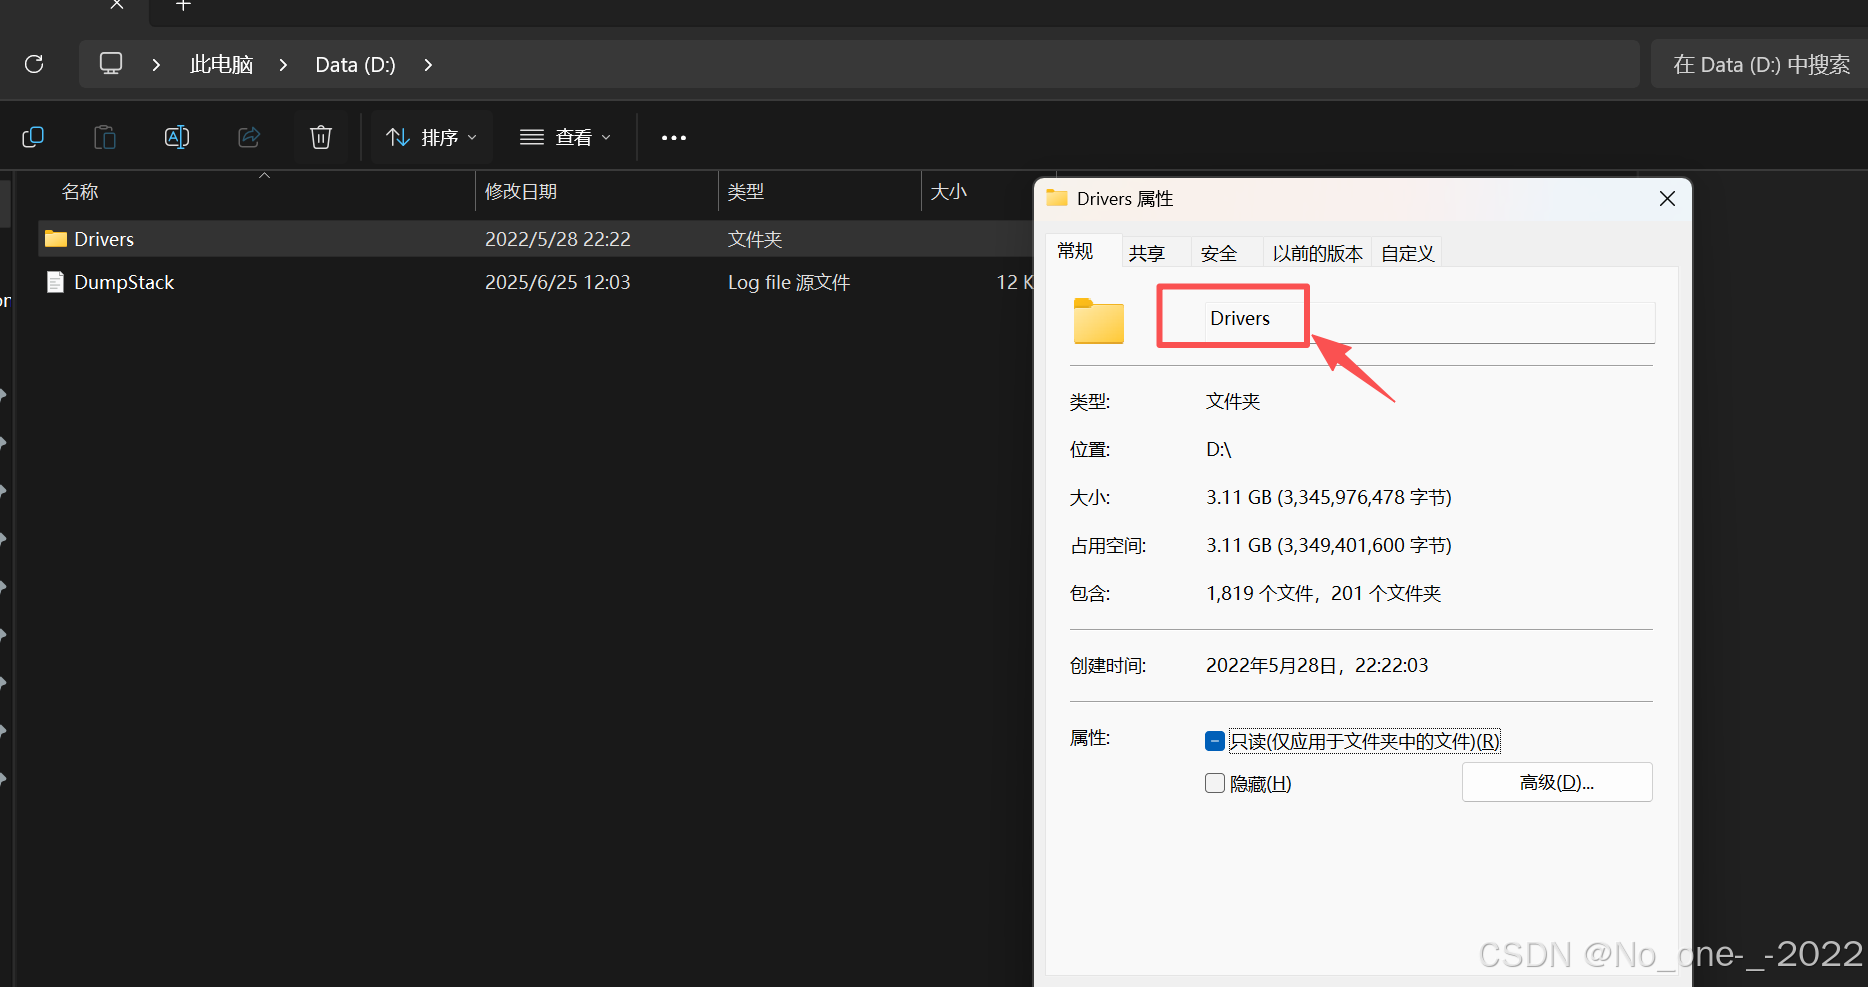Expand the chevron before 此电脑
The image size is (1868, 987).
coord(156,65)
